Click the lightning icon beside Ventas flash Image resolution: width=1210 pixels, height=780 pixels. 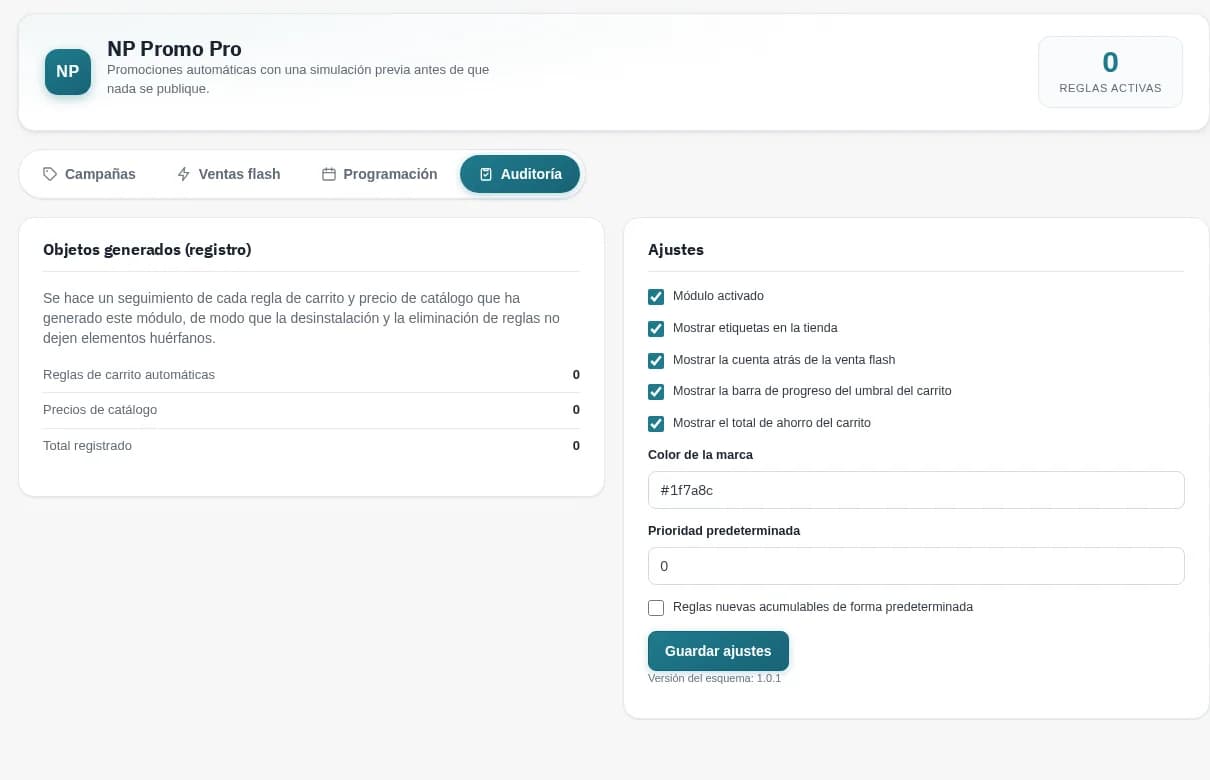click(x=183, y=174)
